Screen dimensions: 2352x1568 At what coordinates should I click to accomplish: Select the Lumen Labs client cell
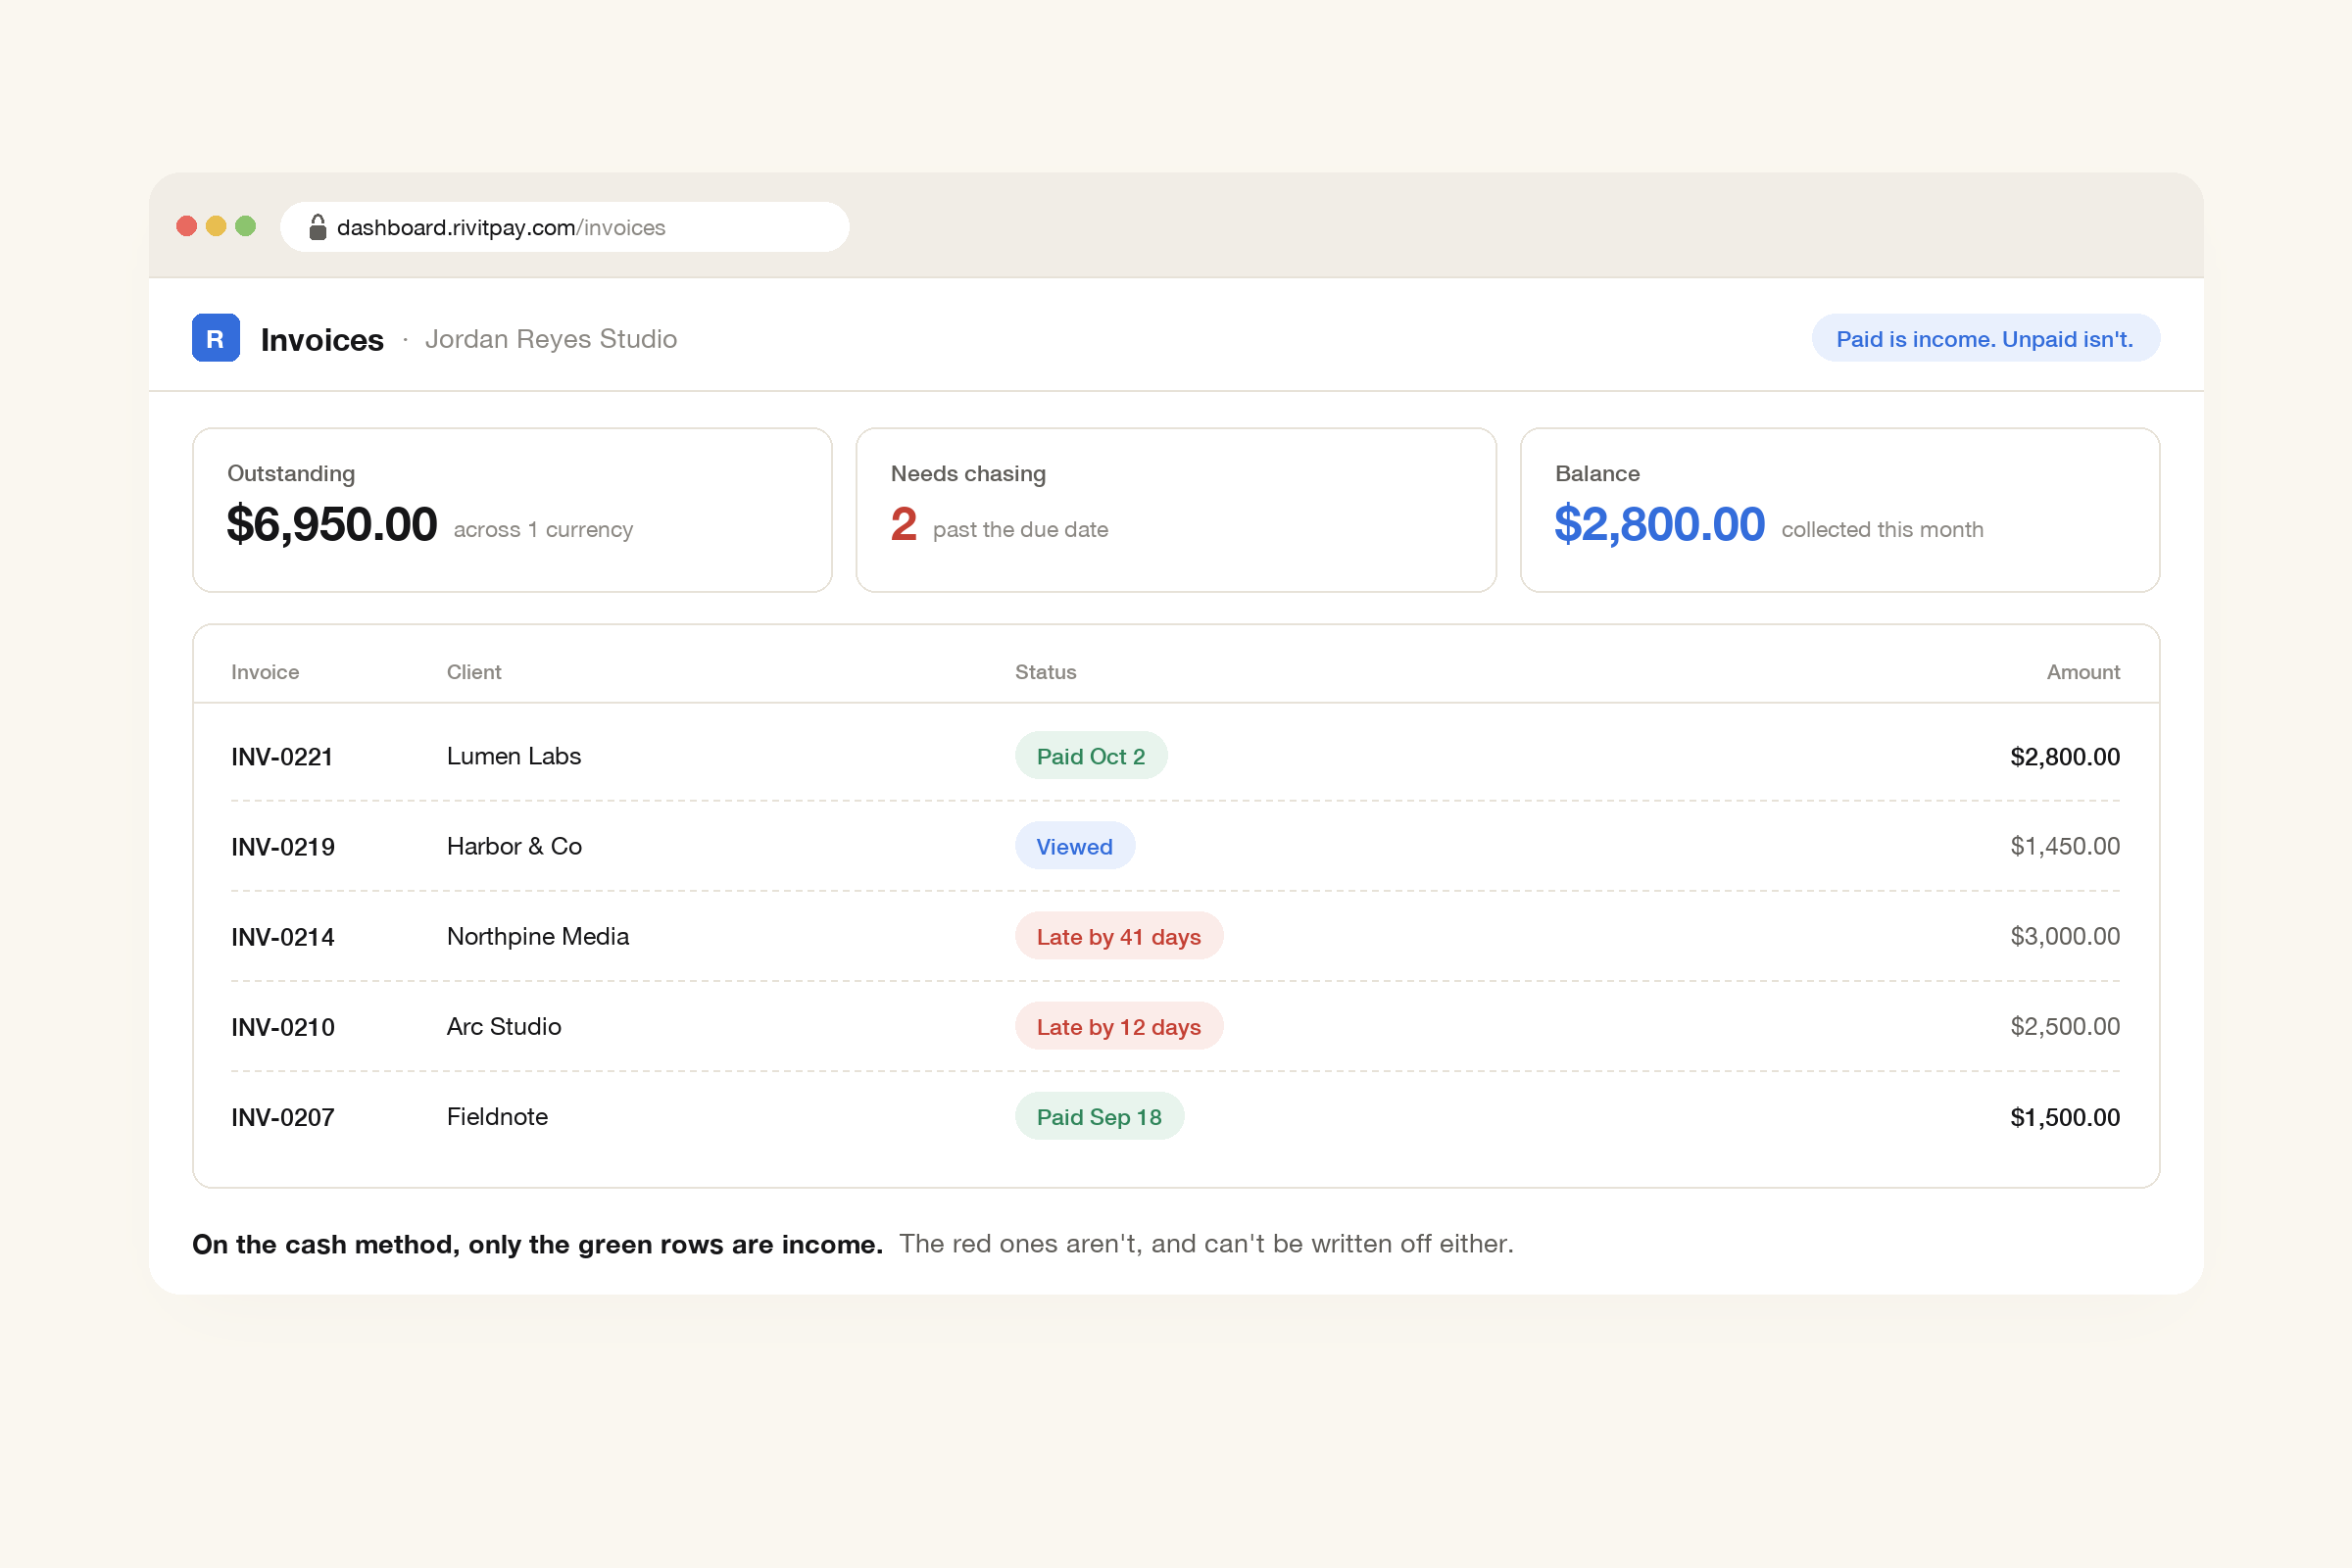click(514, 756)
